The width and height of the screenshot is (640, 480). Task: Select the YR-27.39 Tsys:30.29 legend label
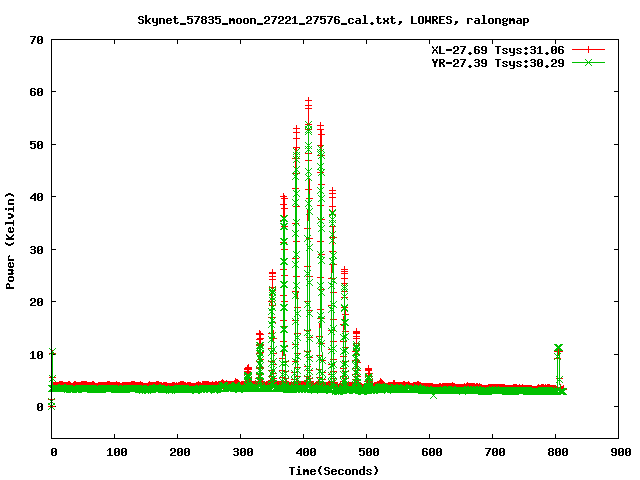tap(498, 63)
